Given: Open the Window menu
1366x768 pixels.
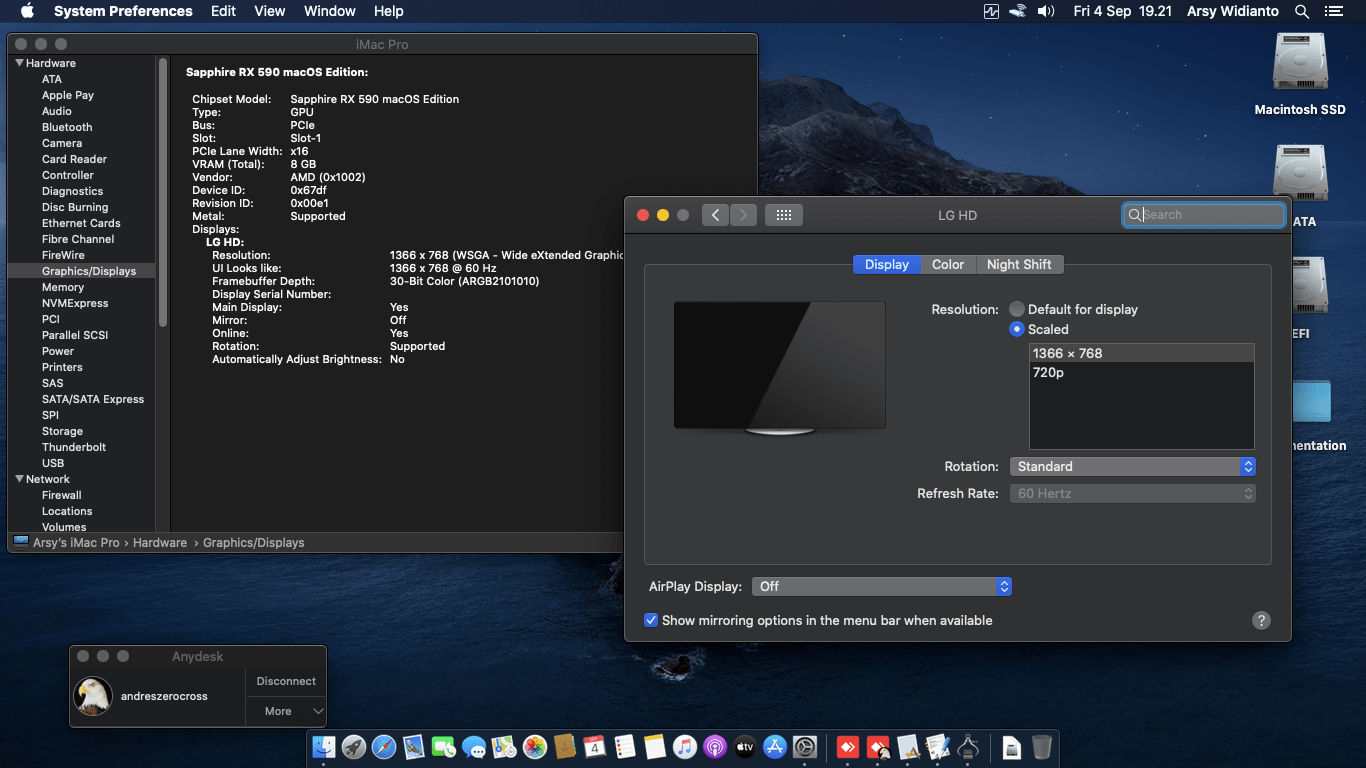Looking at the screenshot, I should coord(329,12).
